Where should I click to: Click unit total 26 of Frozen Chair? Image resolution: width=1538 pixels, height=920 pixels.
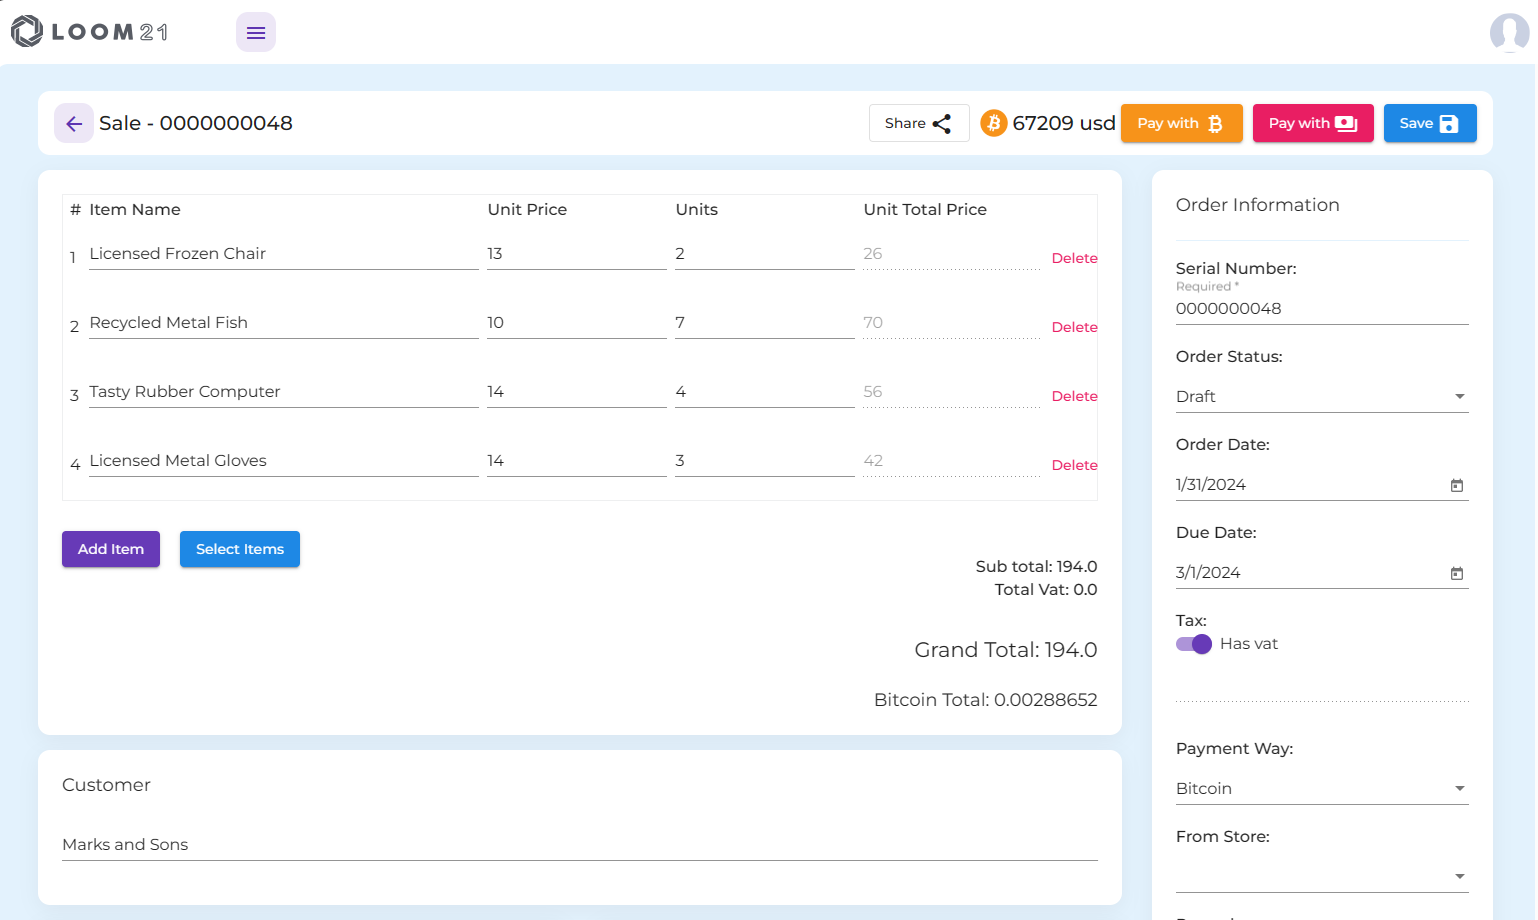pos(952,254)
